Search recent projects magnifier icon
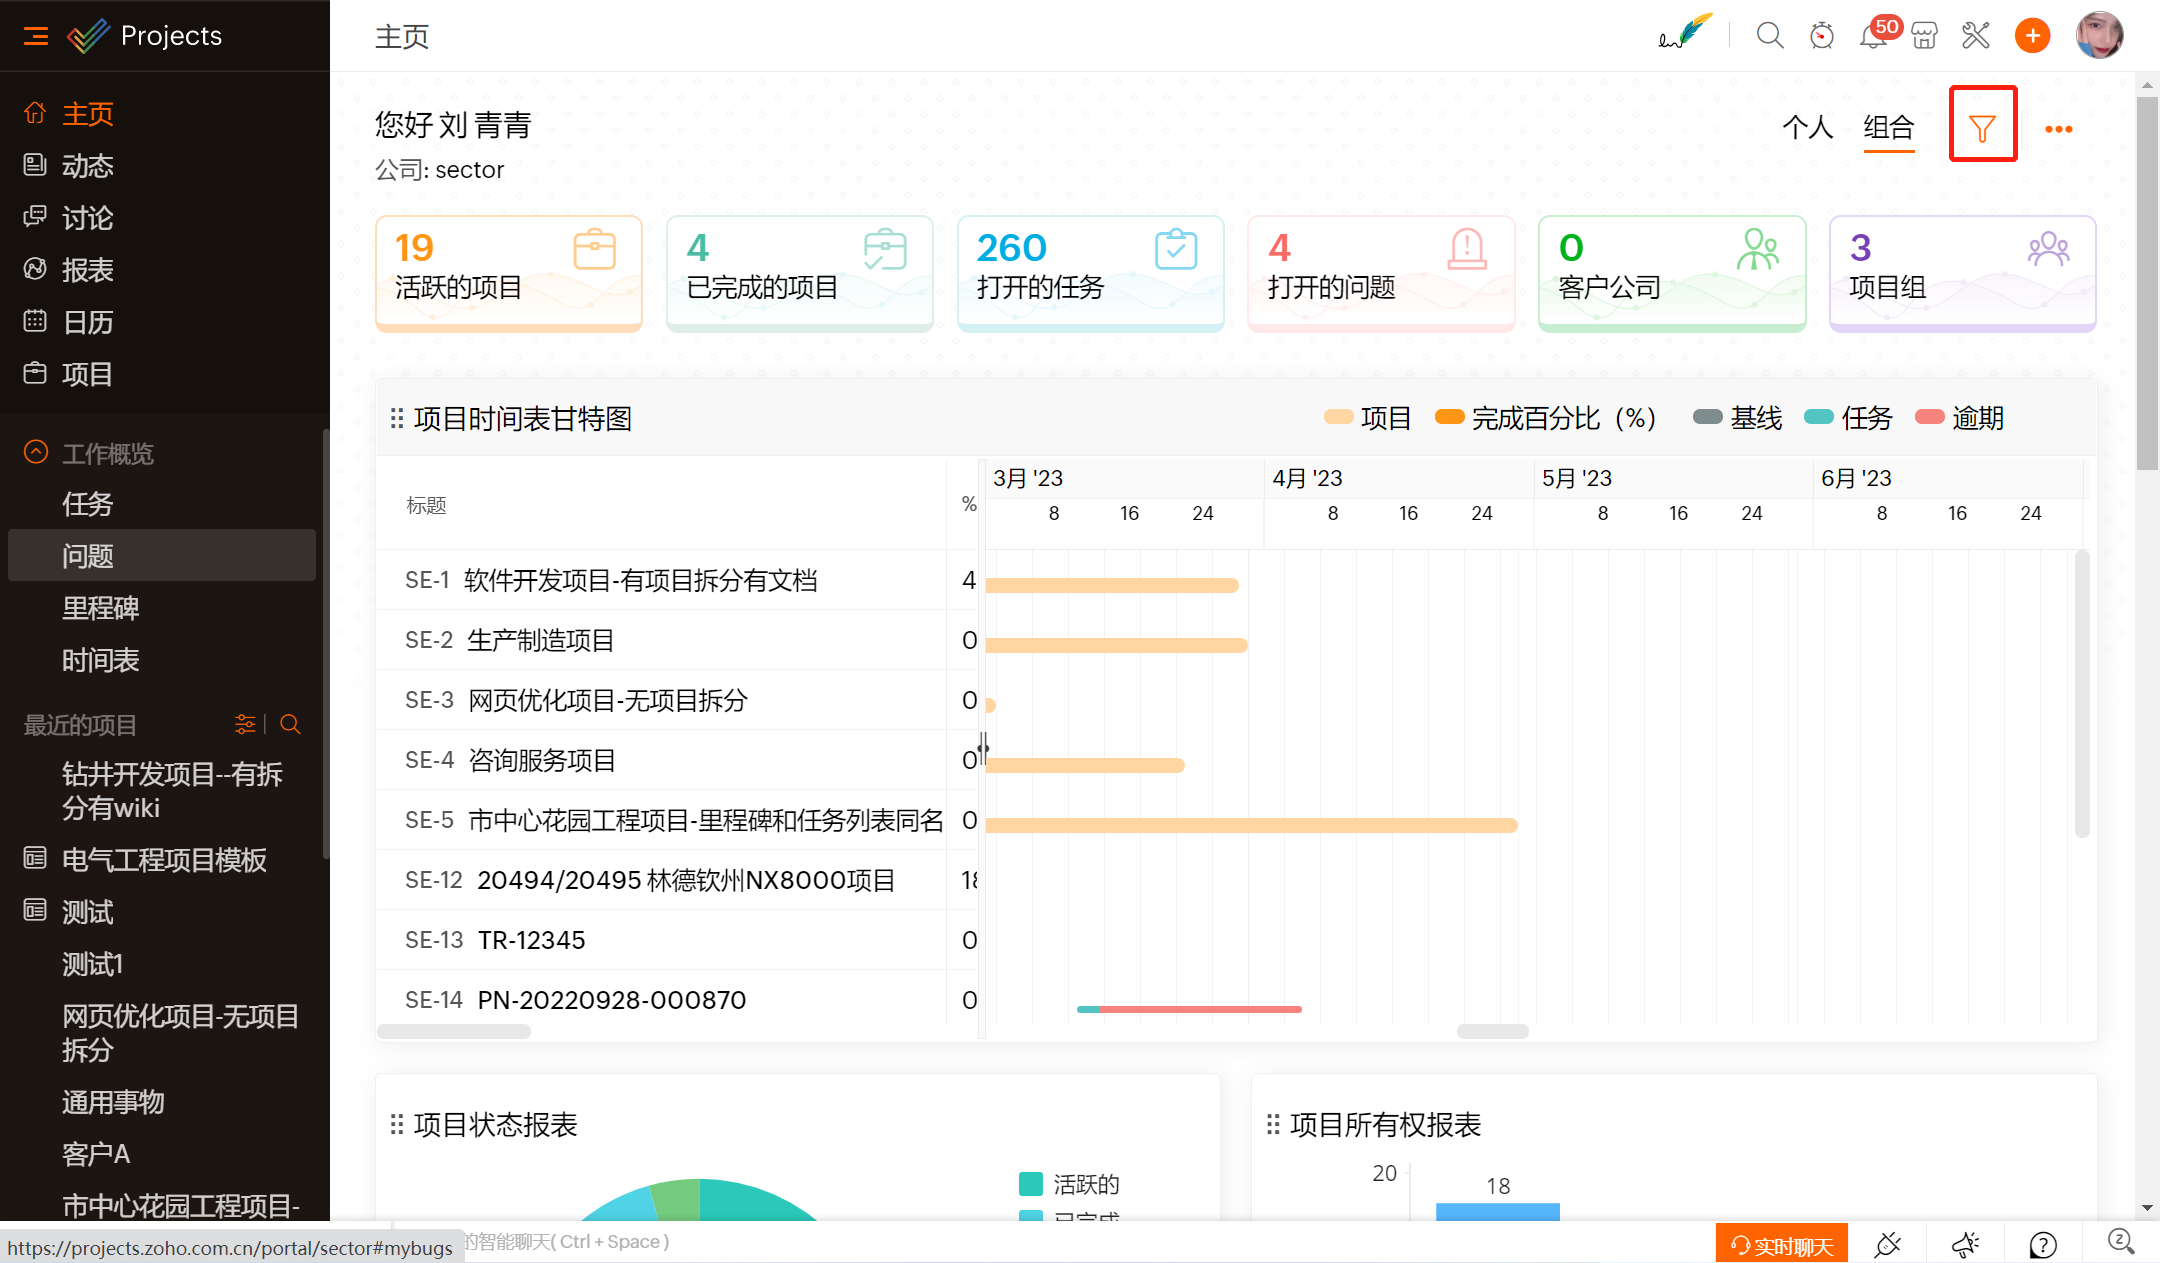2160x1263 pixels. 290,724
